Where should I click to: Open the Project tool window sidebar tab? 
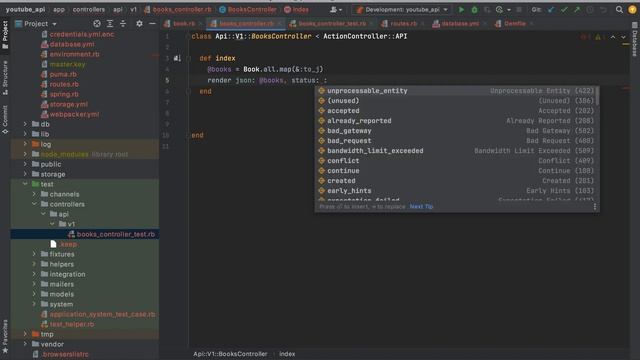(5, 34)
